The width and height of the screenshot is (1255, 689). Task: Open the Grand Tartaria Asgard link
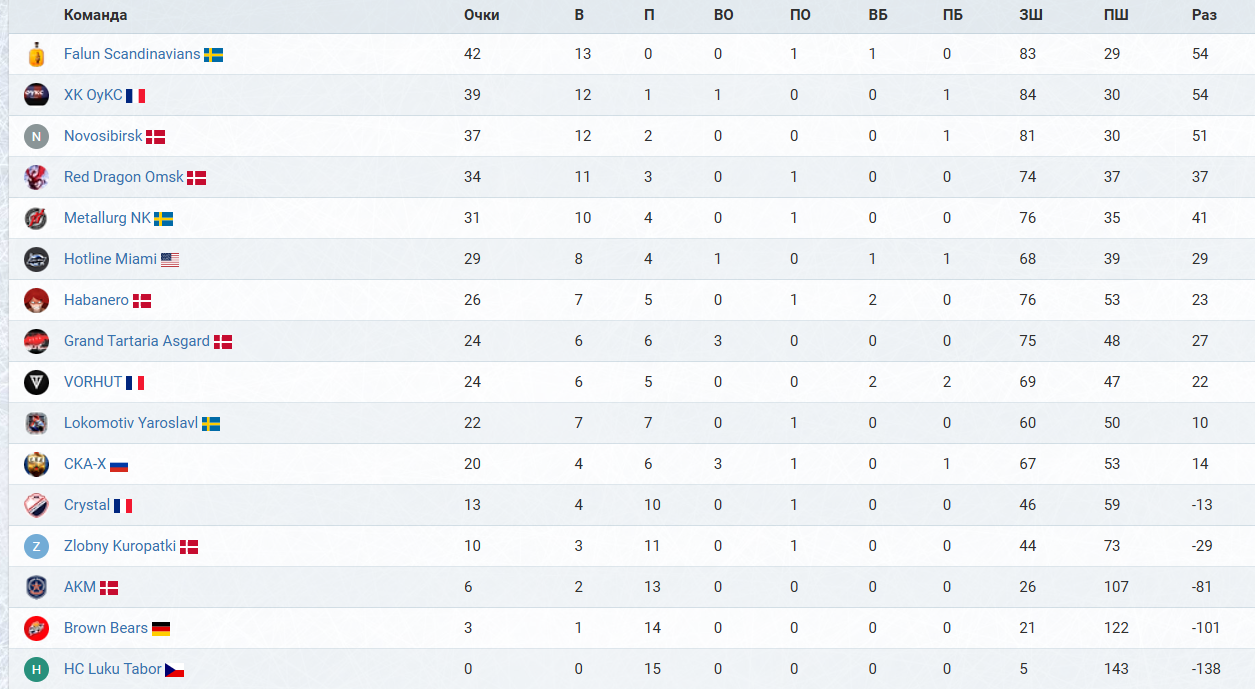(x=137, y=341)
